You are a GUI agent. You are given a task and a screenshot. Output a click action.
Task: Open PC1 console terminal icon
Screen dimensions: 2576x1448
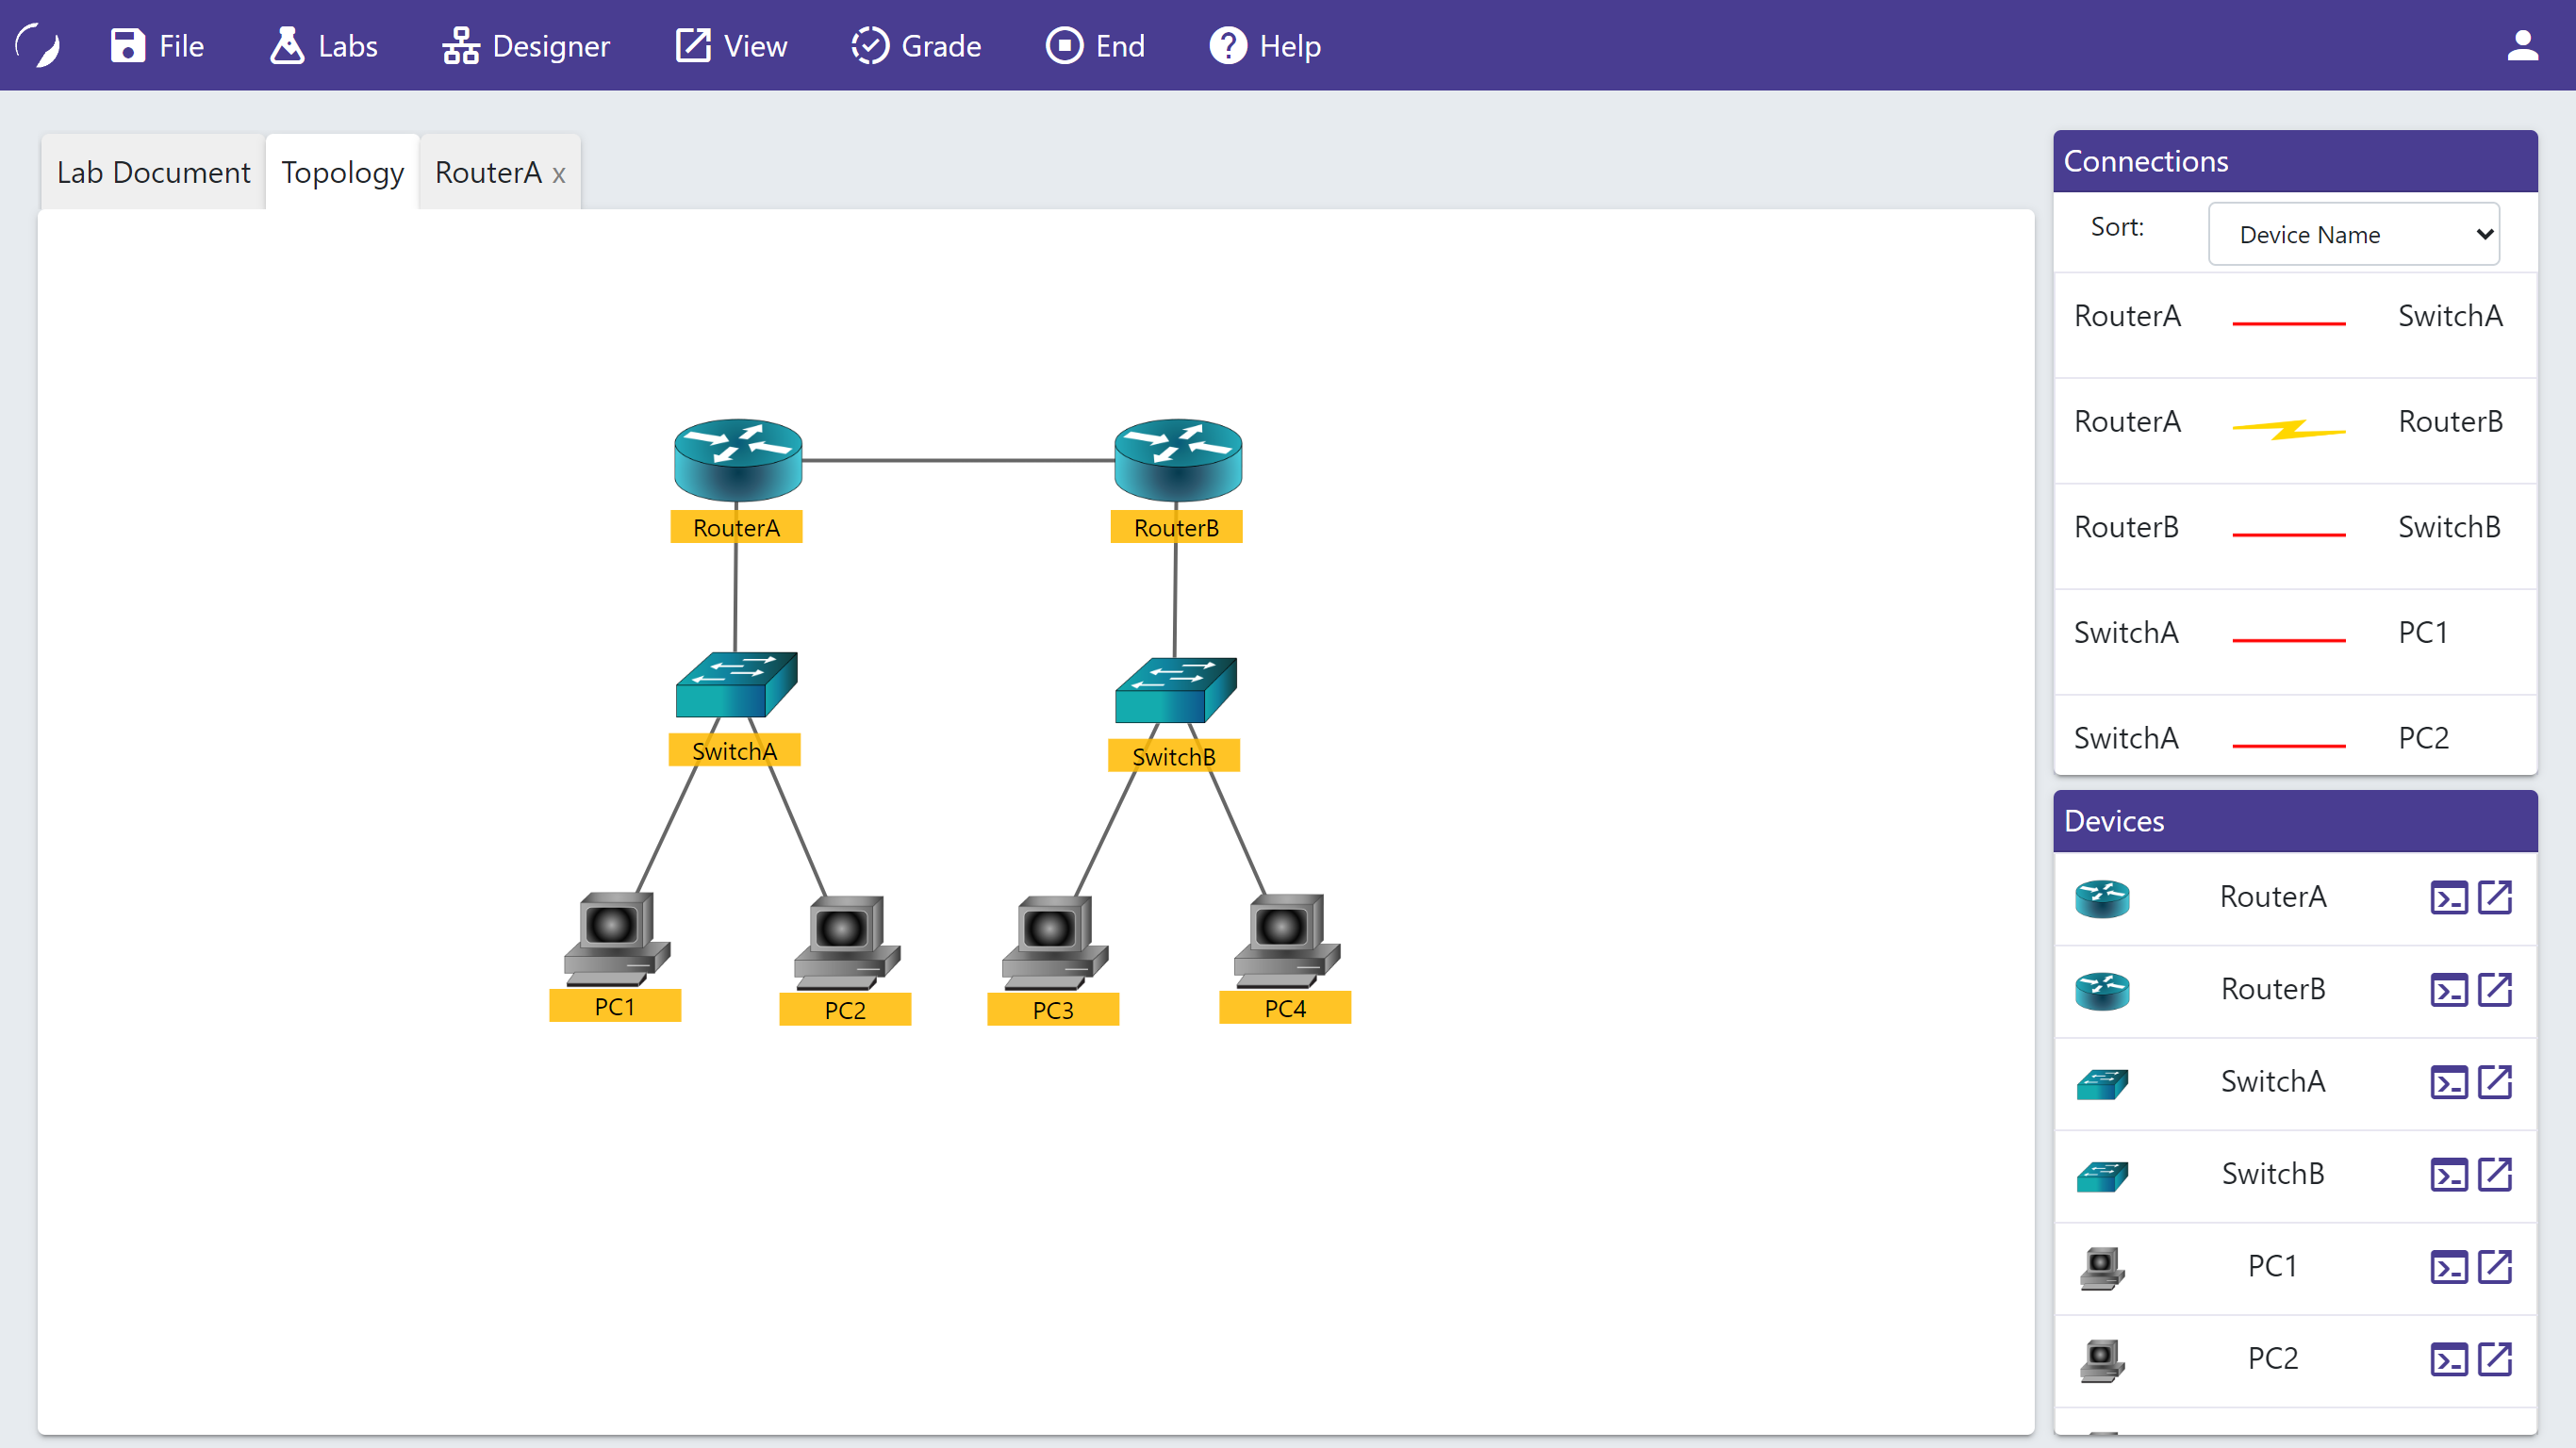(x=2448, y=1267)
